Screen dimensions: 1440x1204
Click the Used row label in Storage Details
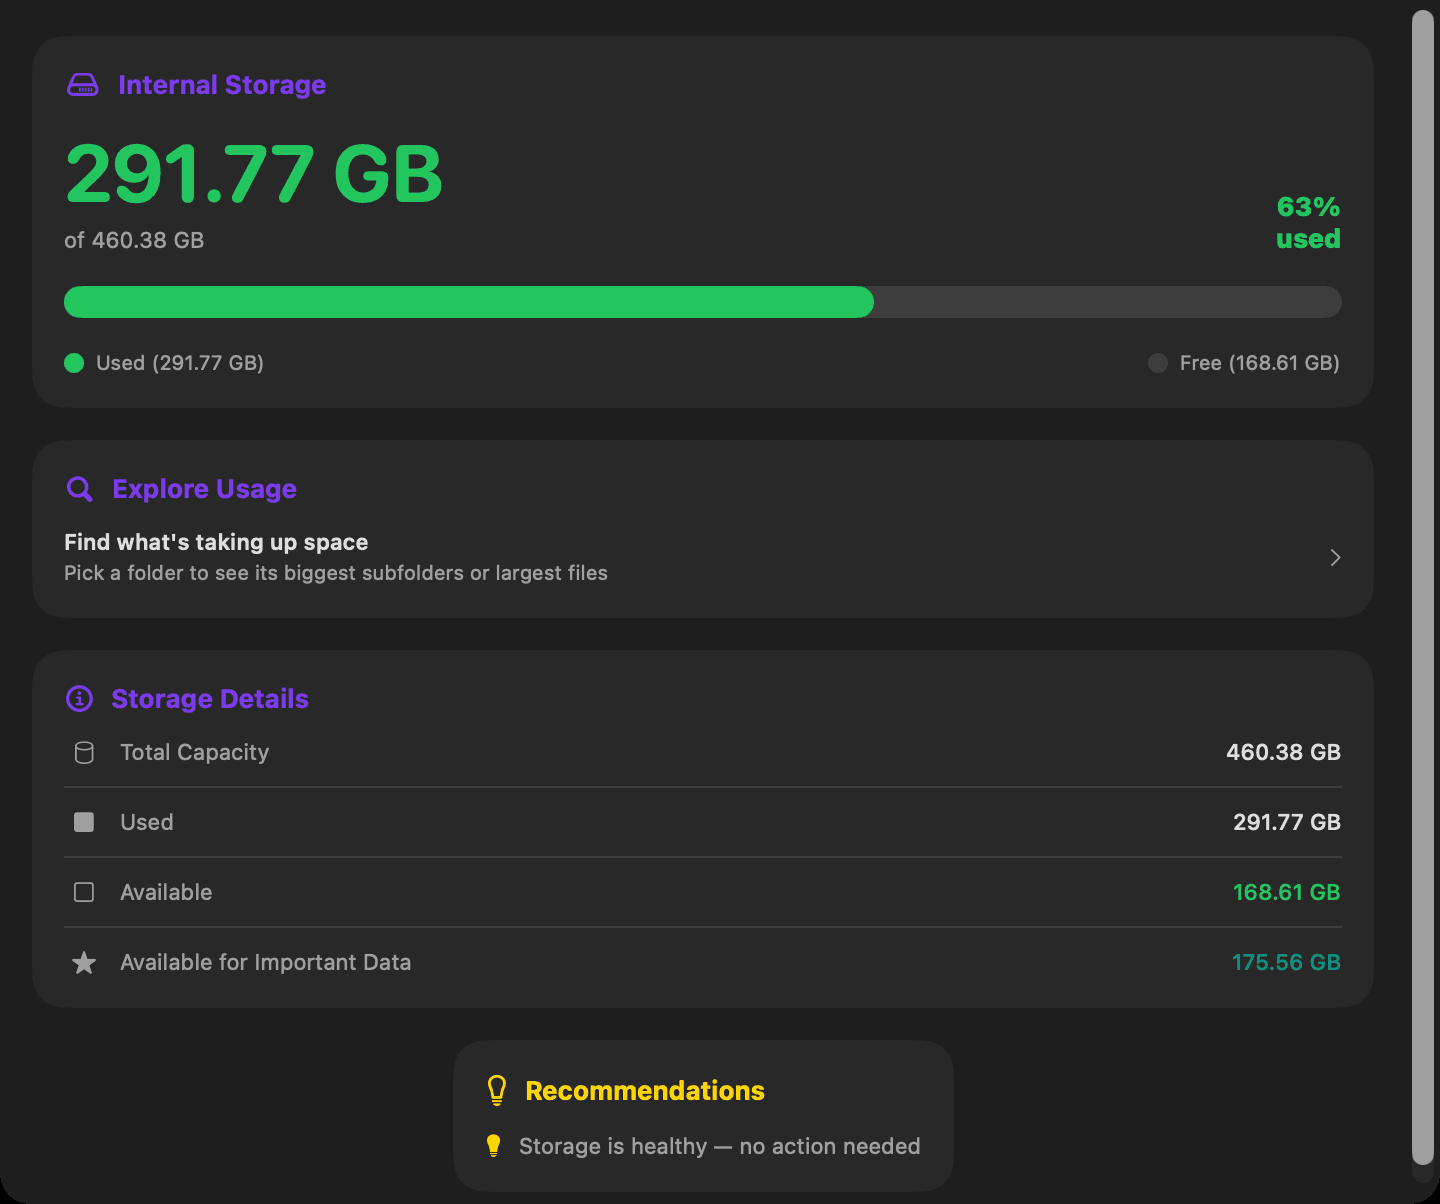[147, 822]
